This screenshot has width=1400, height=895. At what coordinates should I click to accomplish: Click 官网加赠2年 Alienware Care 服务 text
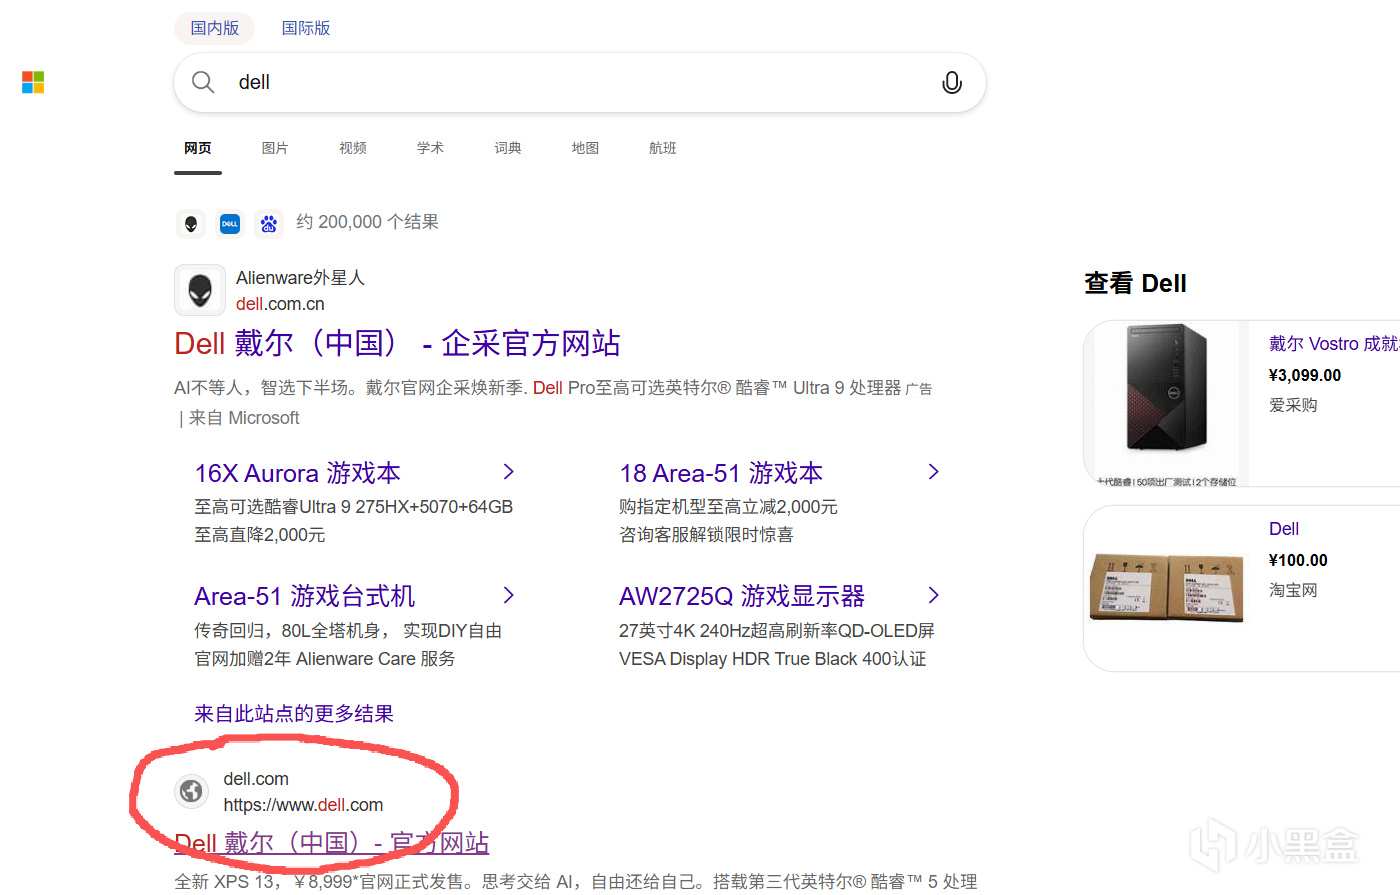tap(325, 659)
